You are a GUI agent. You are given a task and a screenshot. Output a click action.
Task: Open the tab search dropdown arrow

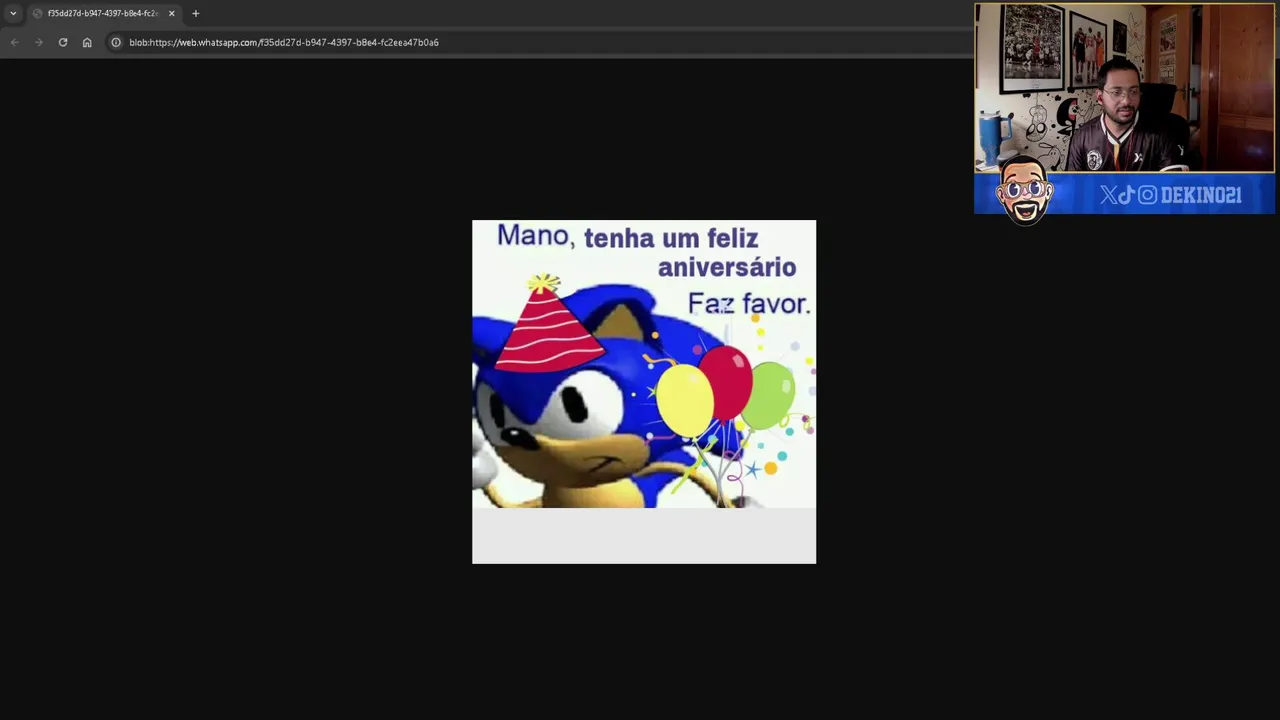coord(13,13)
